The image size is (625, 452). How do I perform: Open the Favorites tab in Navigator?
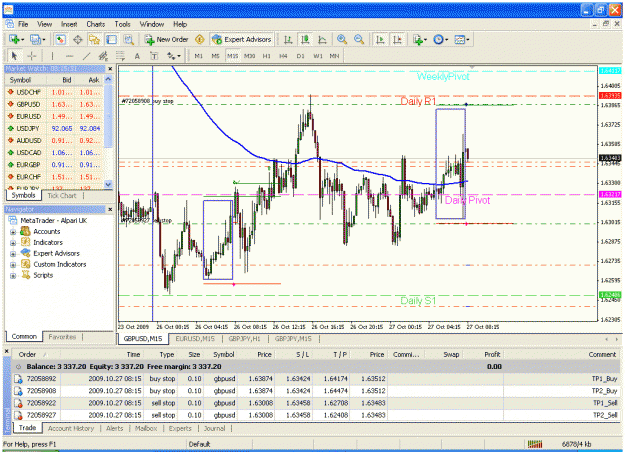pos(62,337)
